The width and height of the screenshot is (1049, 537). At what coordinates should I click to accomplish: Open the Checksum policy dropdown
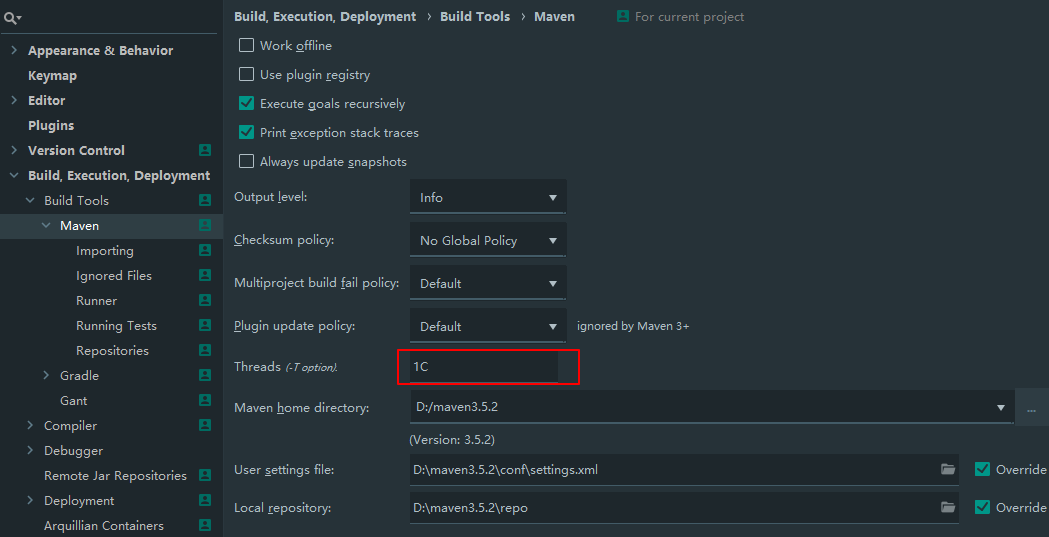pos(488,240)
